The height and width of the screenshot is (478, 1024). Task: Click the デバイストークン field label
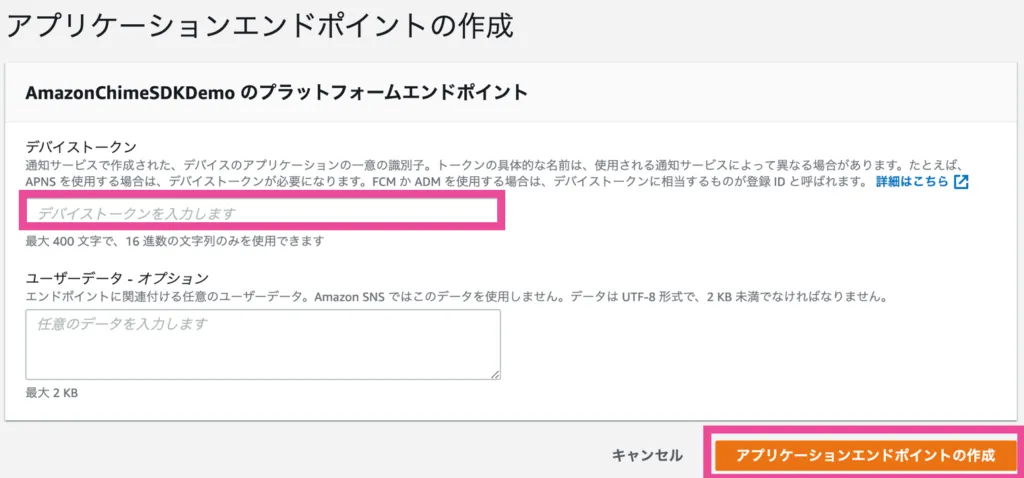(81, 146)
